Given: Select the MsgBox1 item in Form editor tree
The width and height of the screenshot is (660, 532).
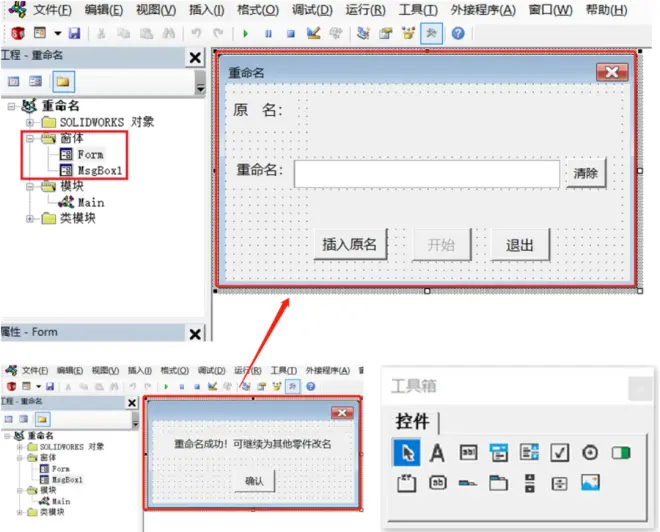Looking at the screenshot, I should pos(100,170).
